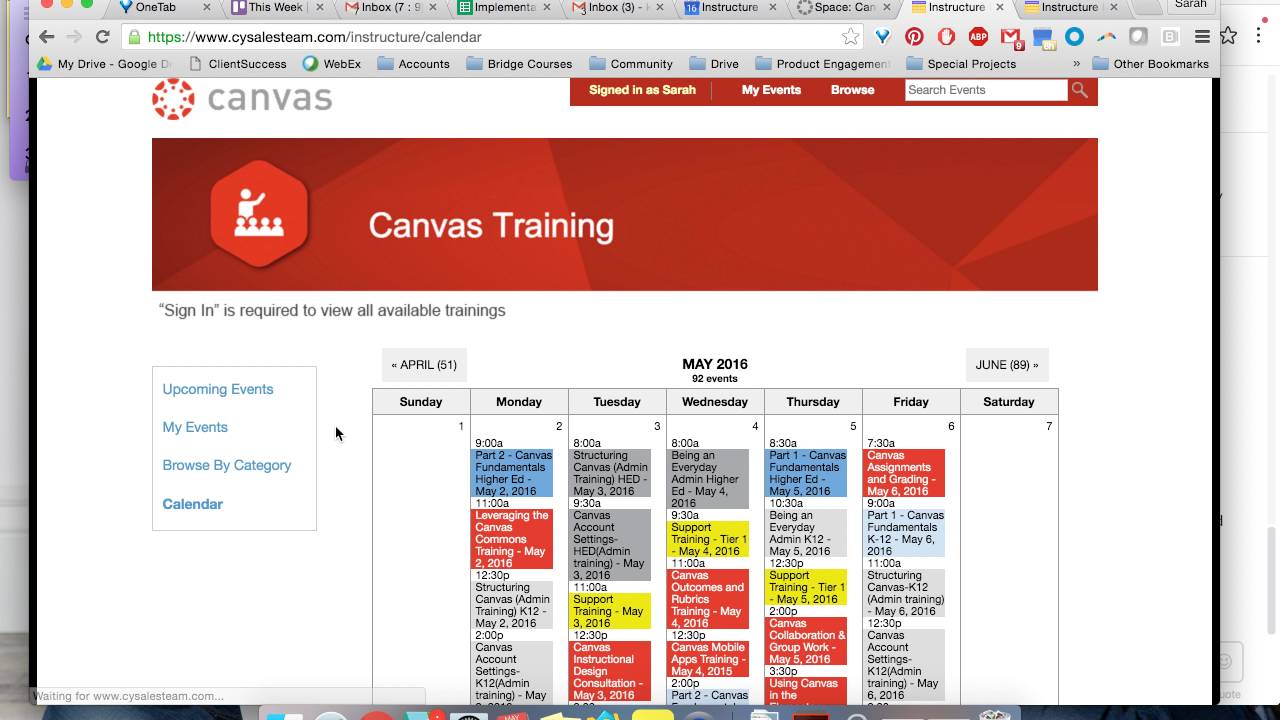Open Browse By Category in the sidebar

(x=227, y=465)
